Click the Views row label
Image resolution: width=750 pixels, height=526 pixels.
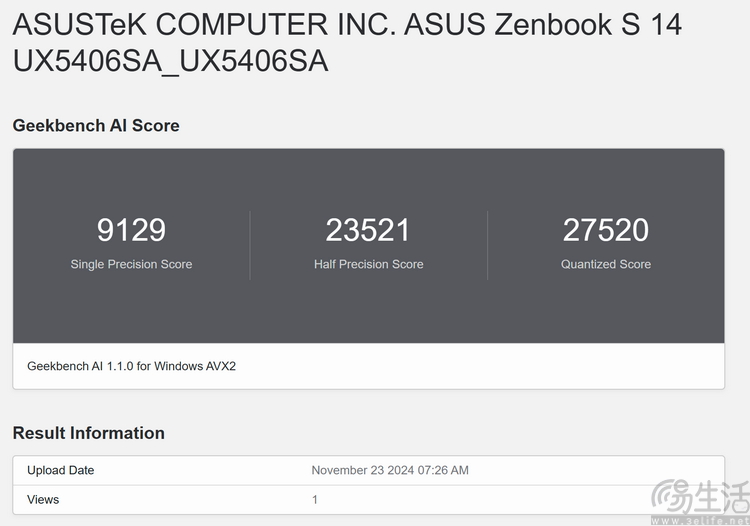tap(43, 500)
